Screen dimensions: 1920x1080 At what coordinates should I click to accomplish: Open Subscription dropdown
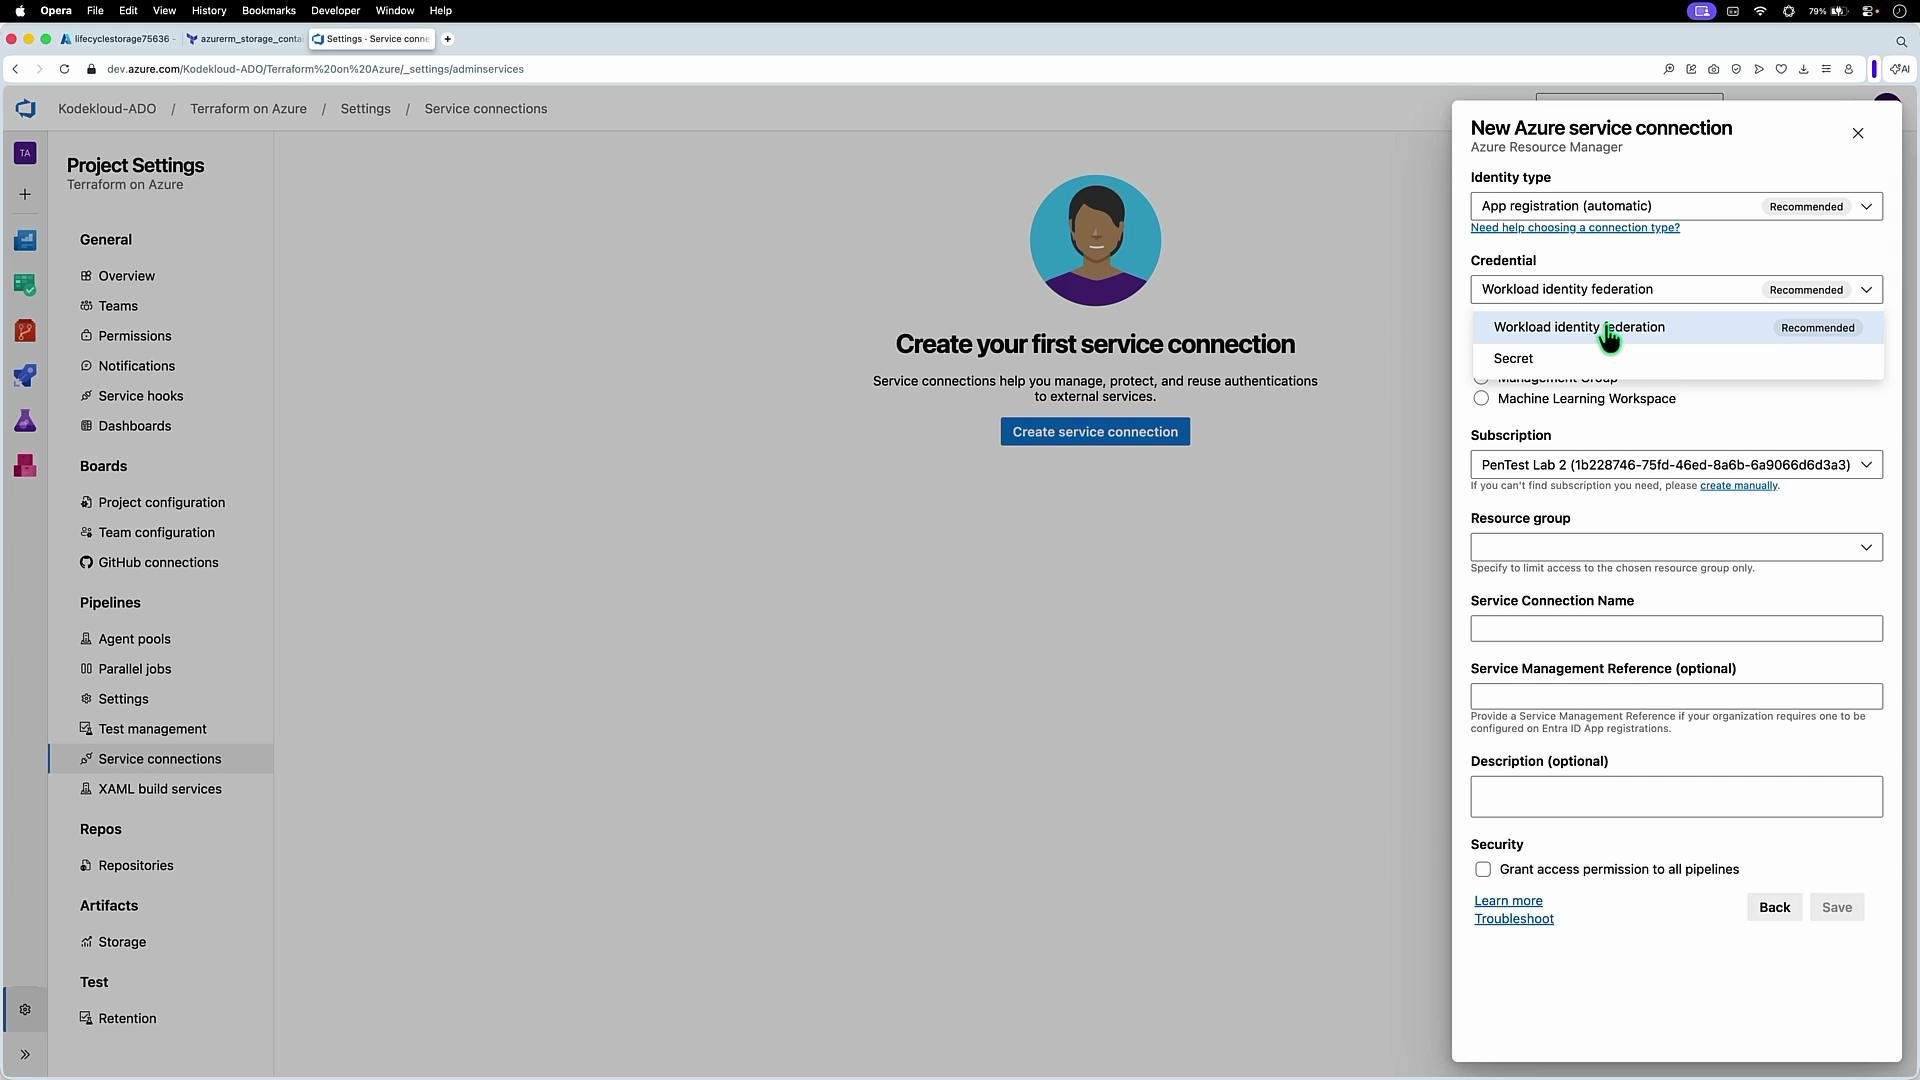coord(1676,465)
